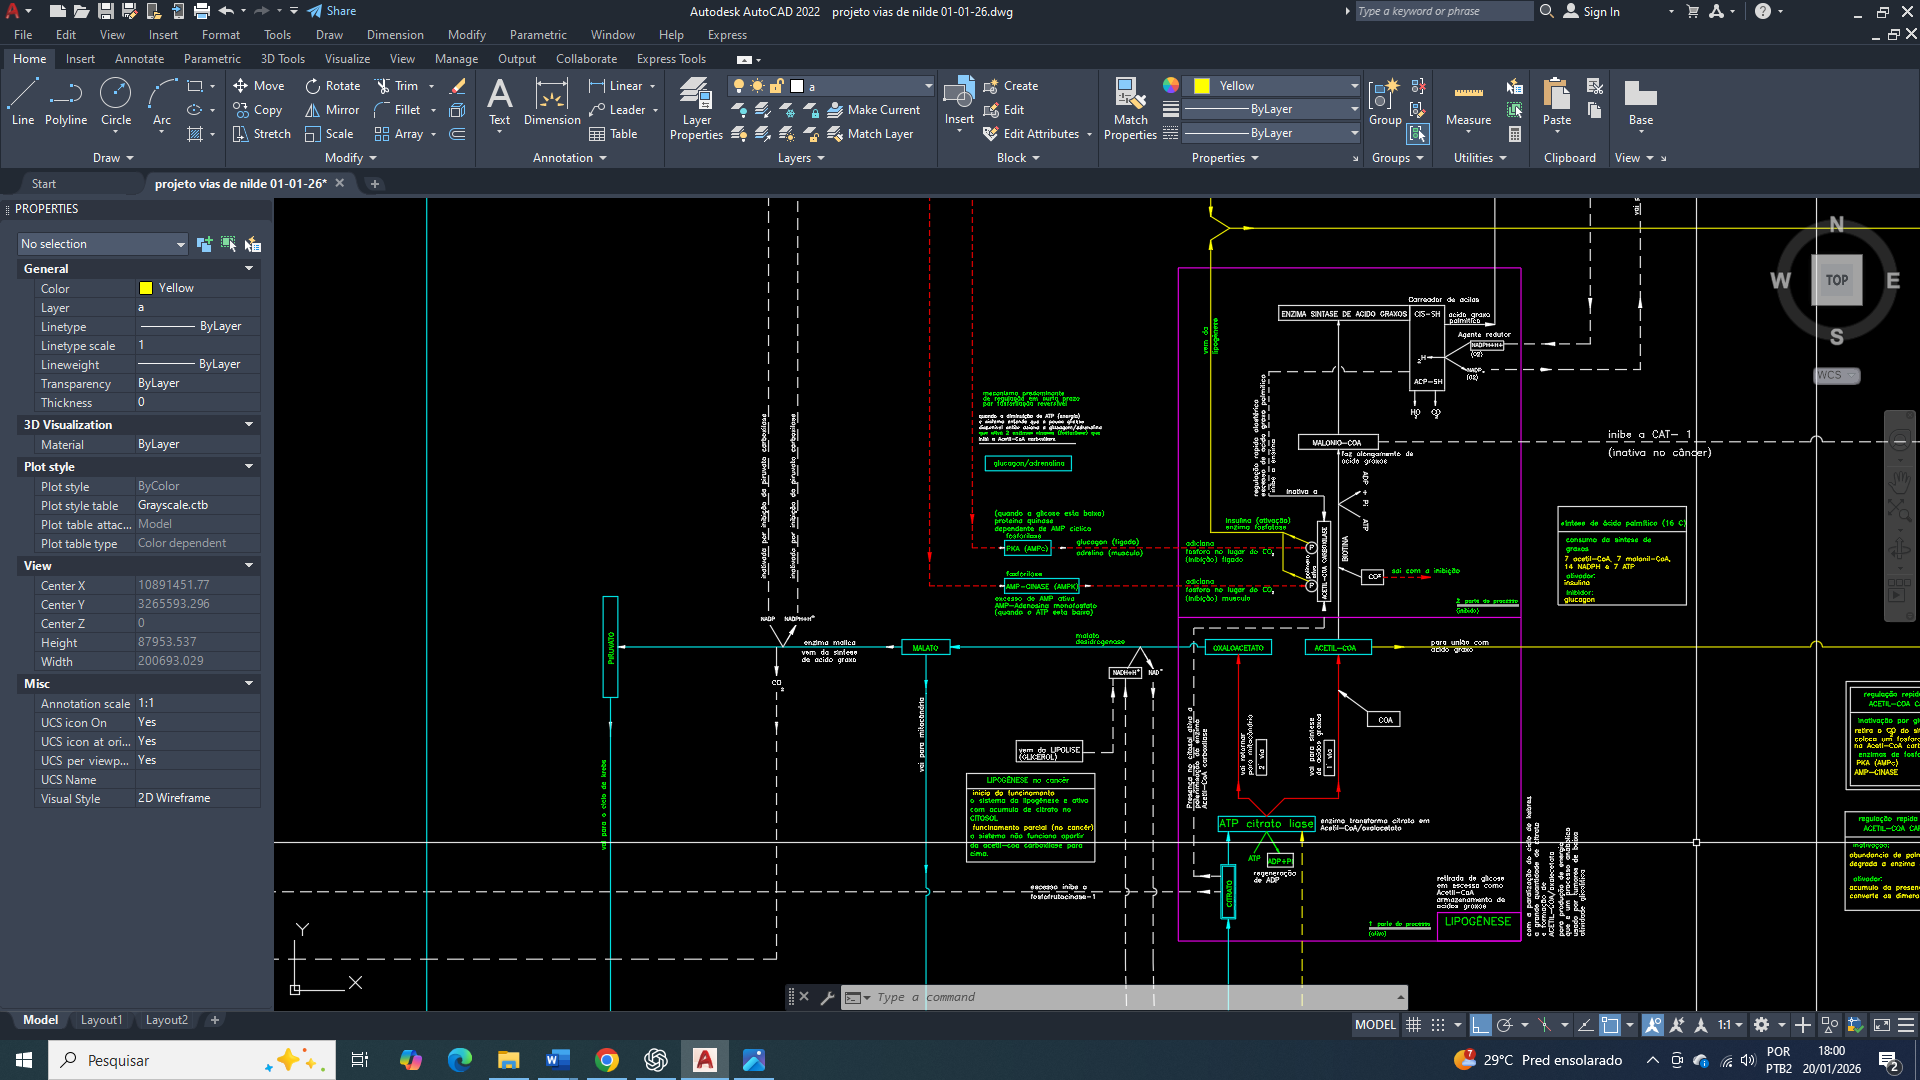
Task: Open the Annotate ribbon tab
Action: (139, 59)
